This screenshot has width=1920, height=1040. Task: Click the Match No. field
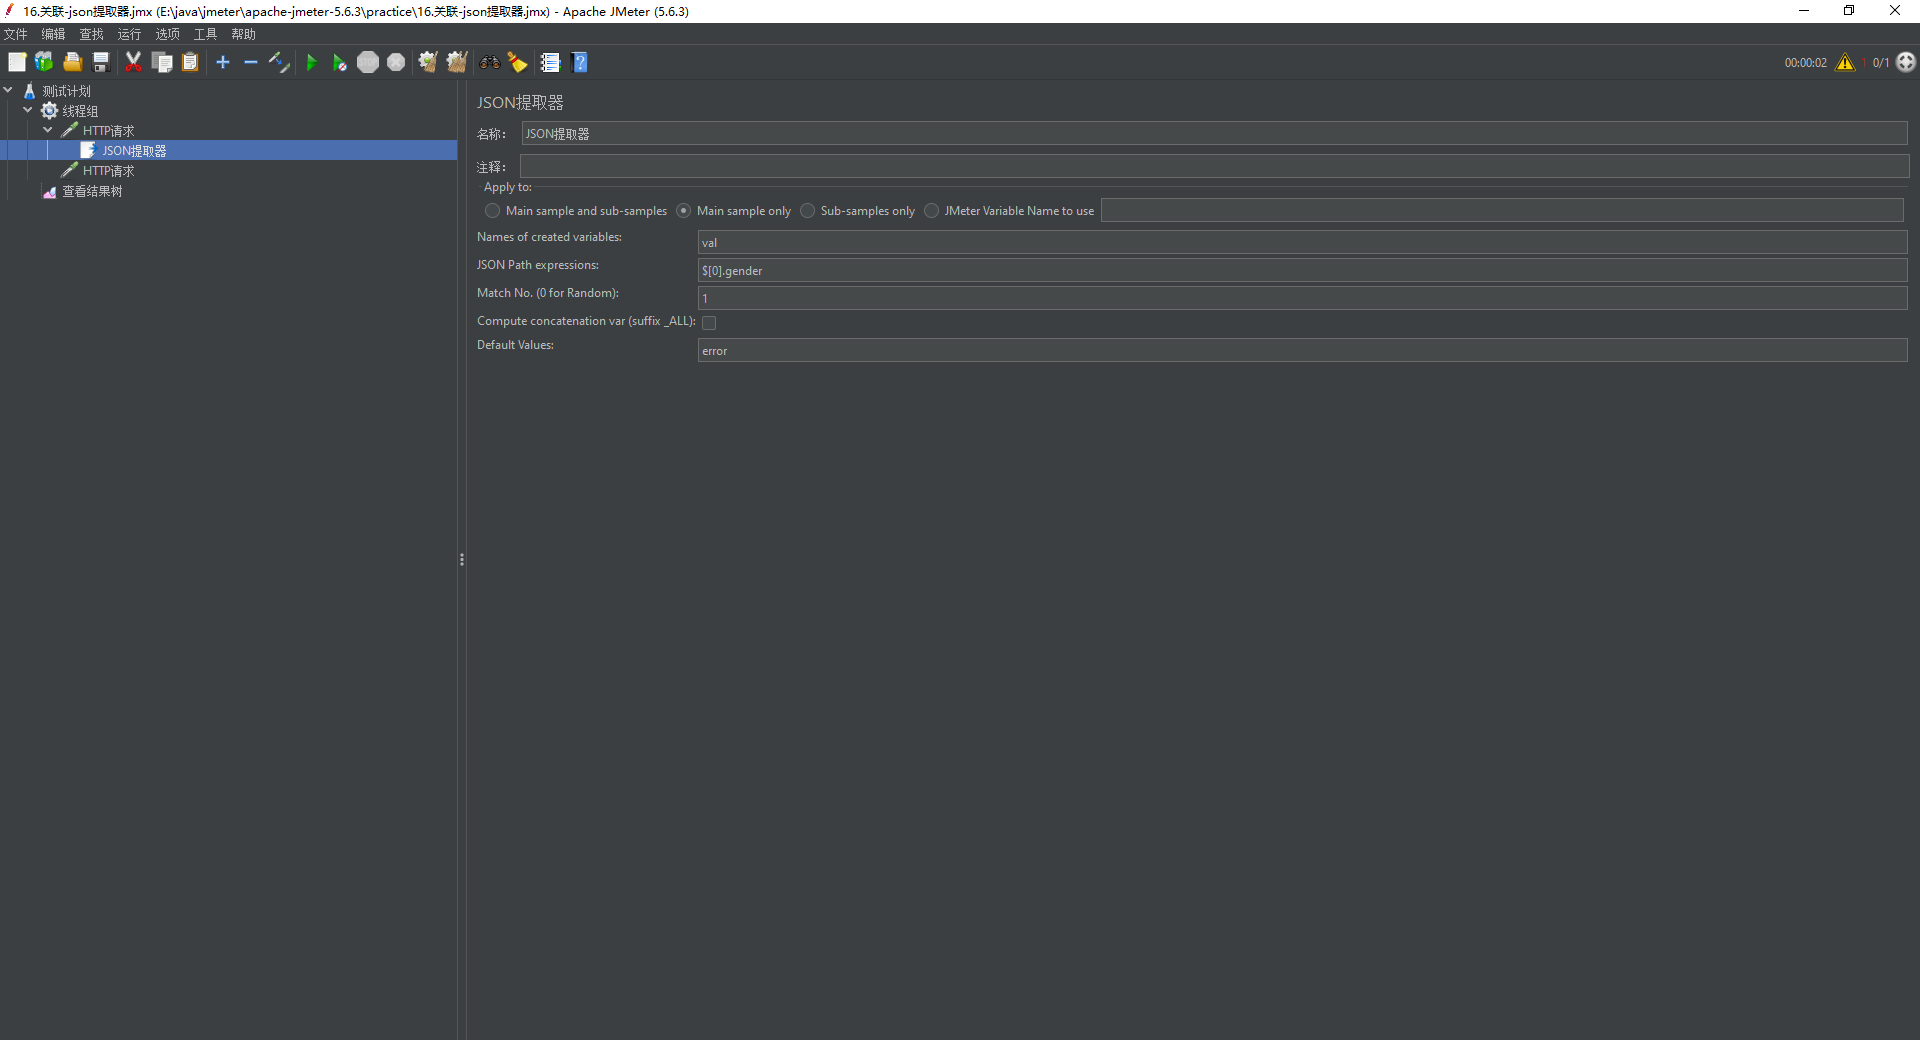coord(1302,298)
